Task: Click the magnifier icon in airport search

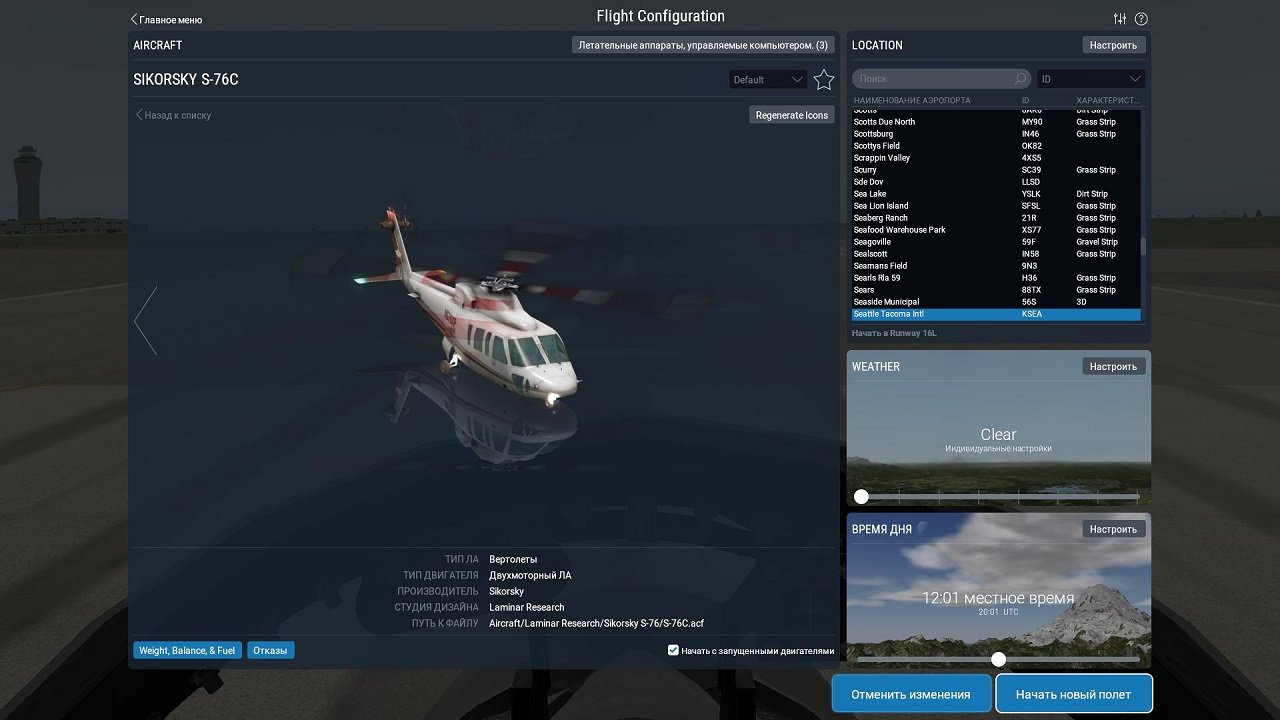Action: pos(1018,78)
